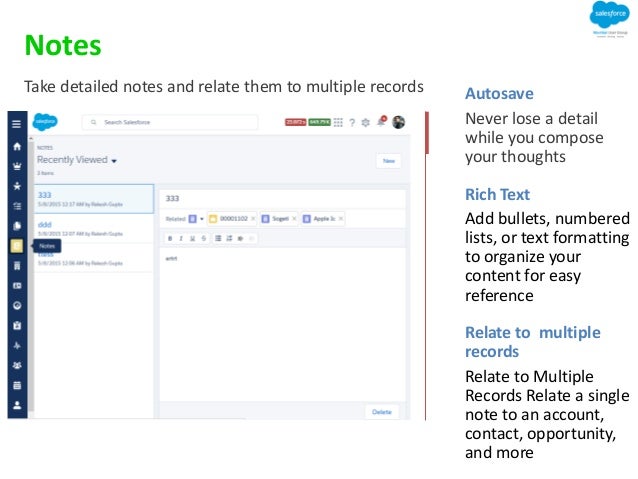Toggle Strikethrough formatting
The image size is (638, 479).
203,238
